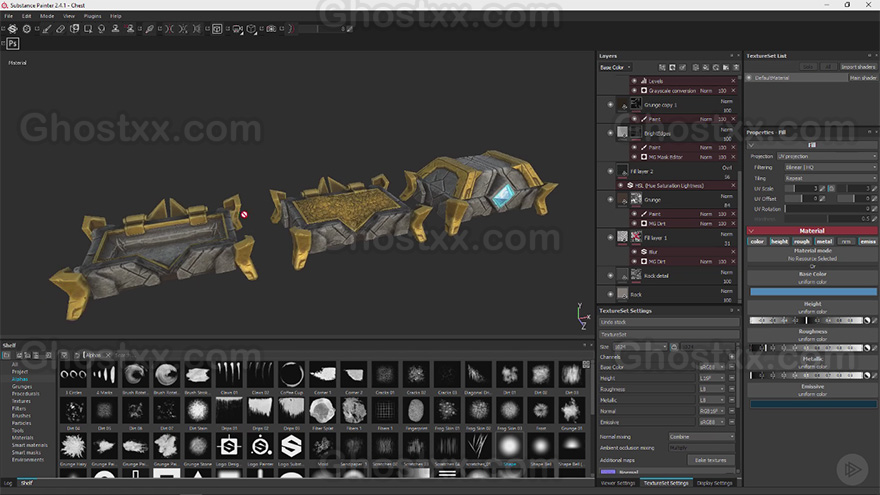Viewport: 880px width, 495px height.
Task: Select the Material picker eyedropper icon
Action: point(150,29)
